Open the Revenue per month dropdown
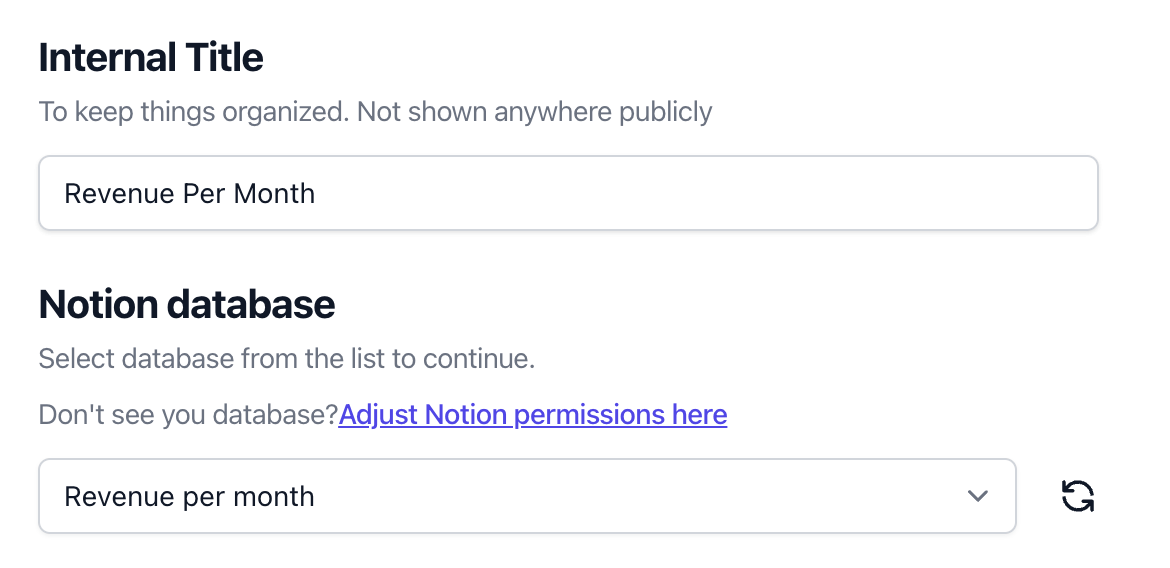The image size is (1170, 568). pos(528,496)
